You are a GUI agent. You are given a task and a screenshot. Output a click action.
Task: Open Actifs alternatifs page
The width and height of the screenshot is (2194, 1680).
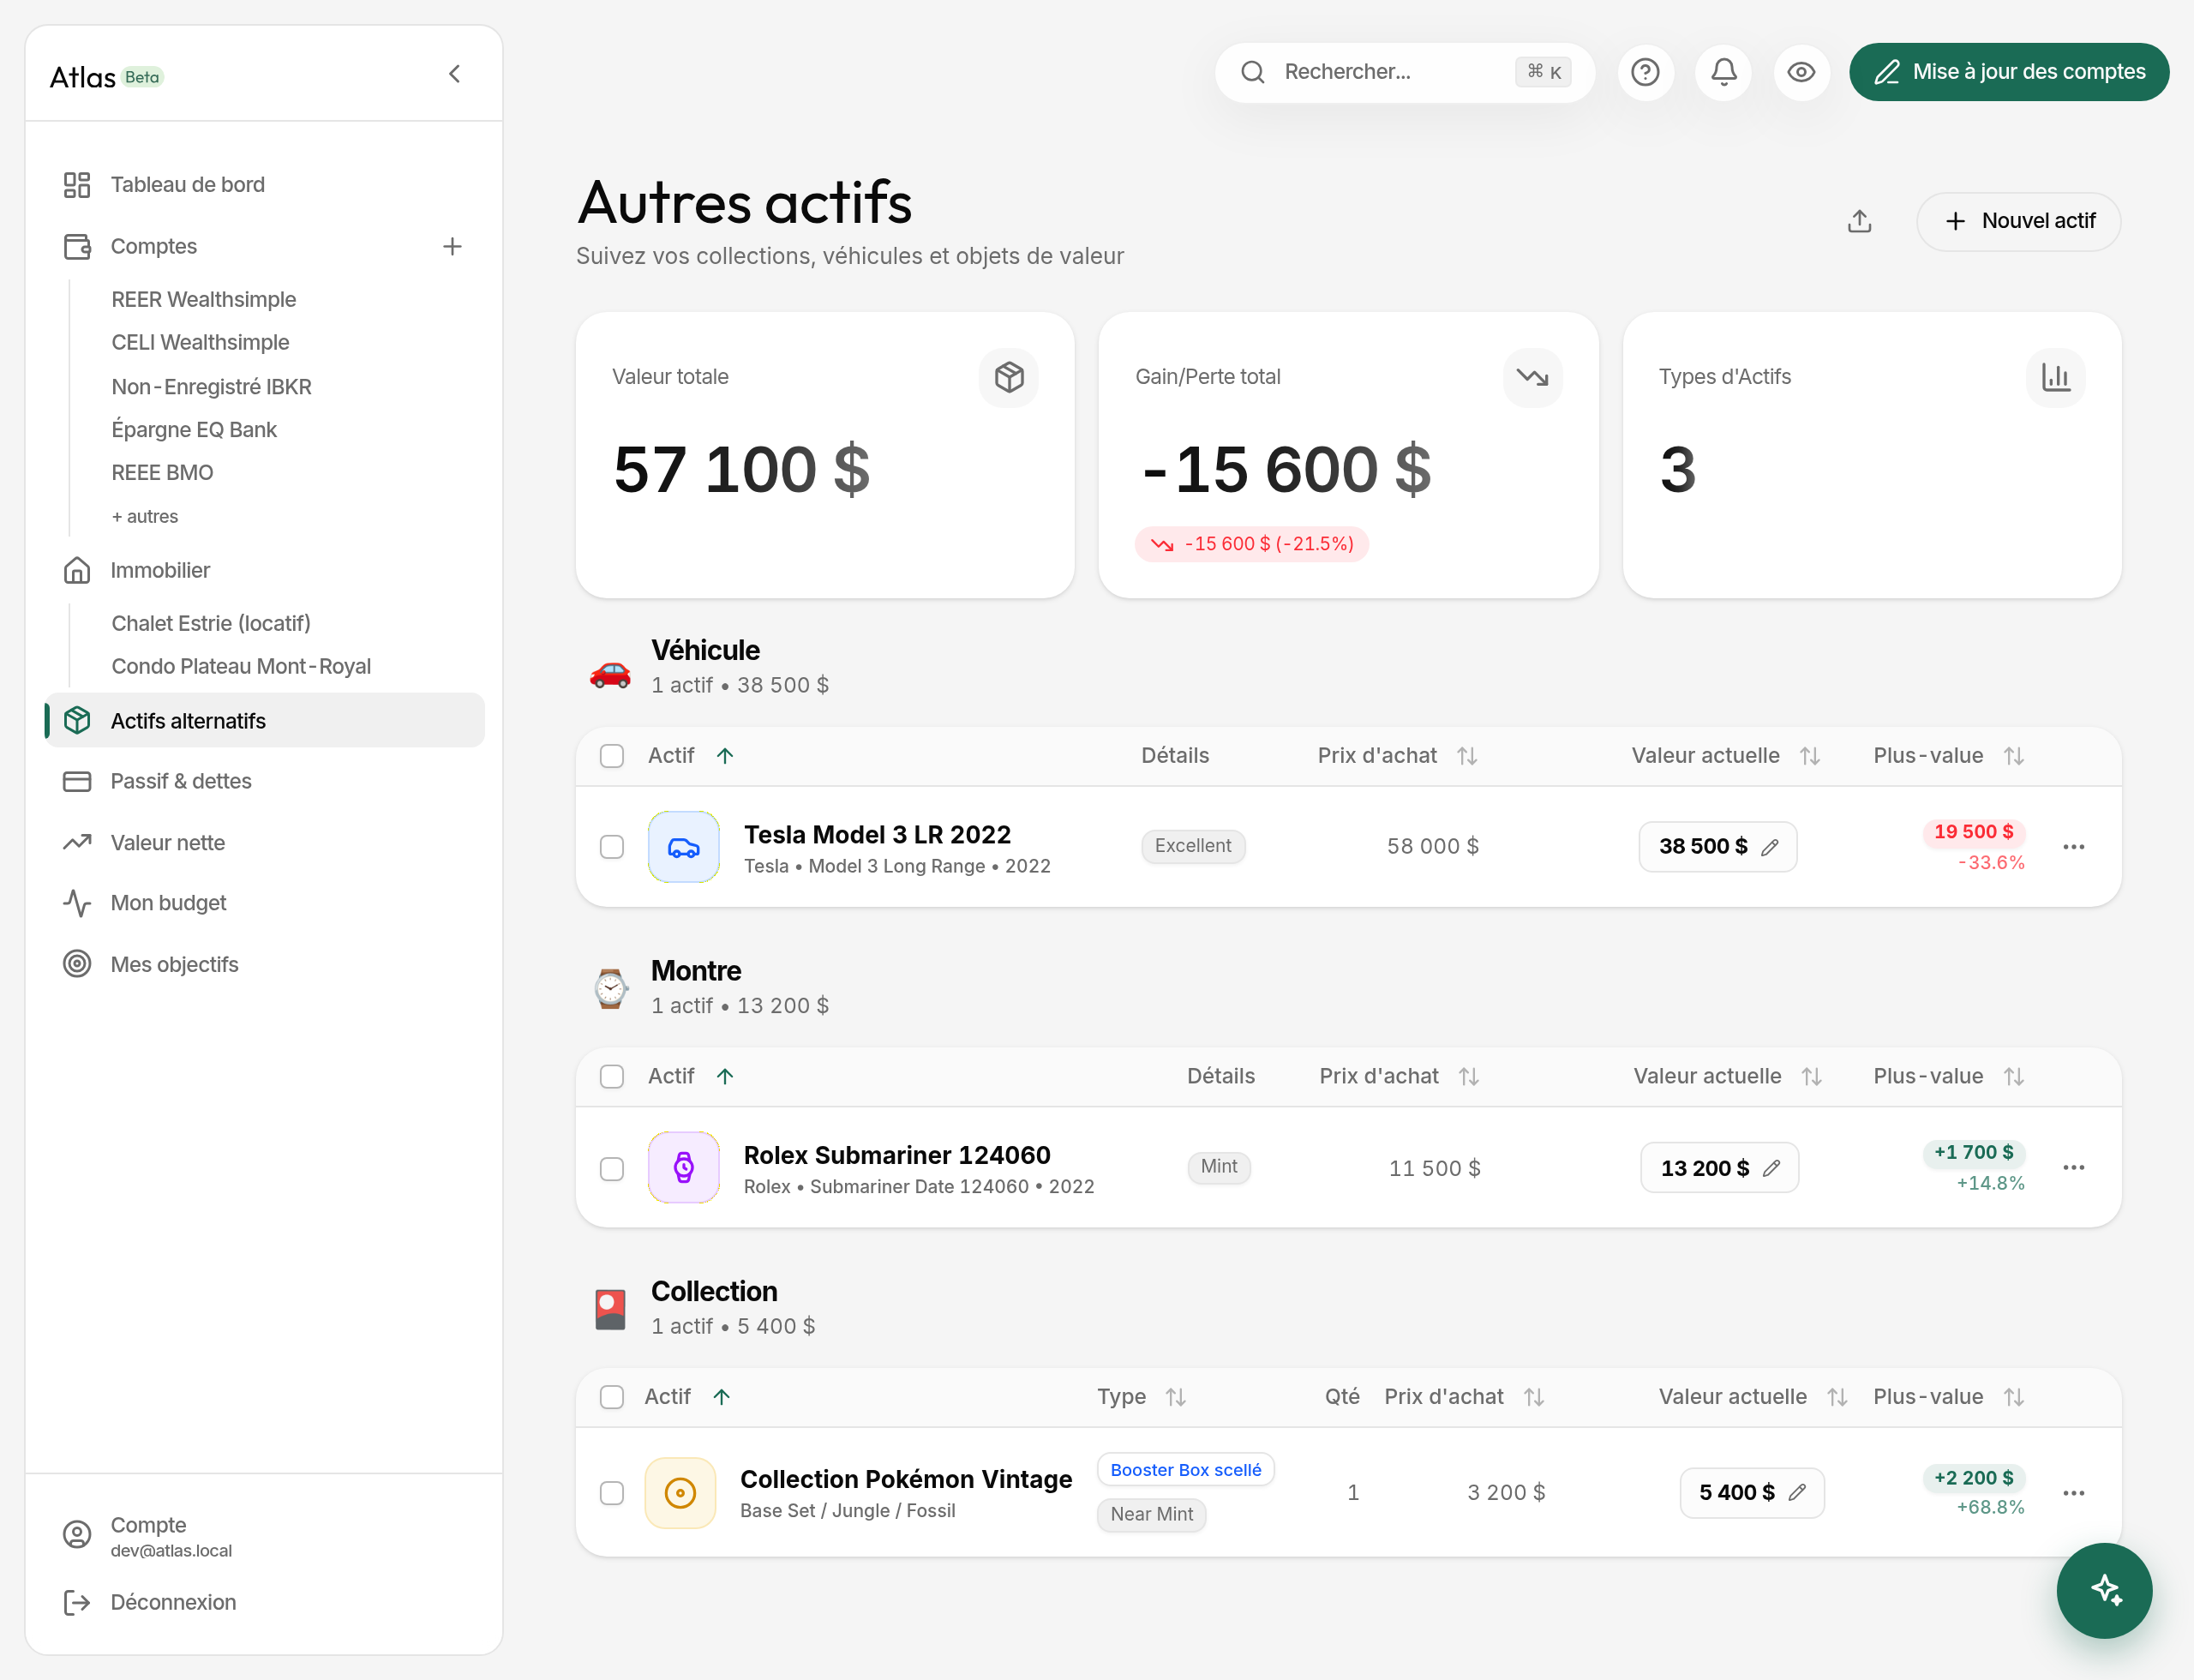264,720
